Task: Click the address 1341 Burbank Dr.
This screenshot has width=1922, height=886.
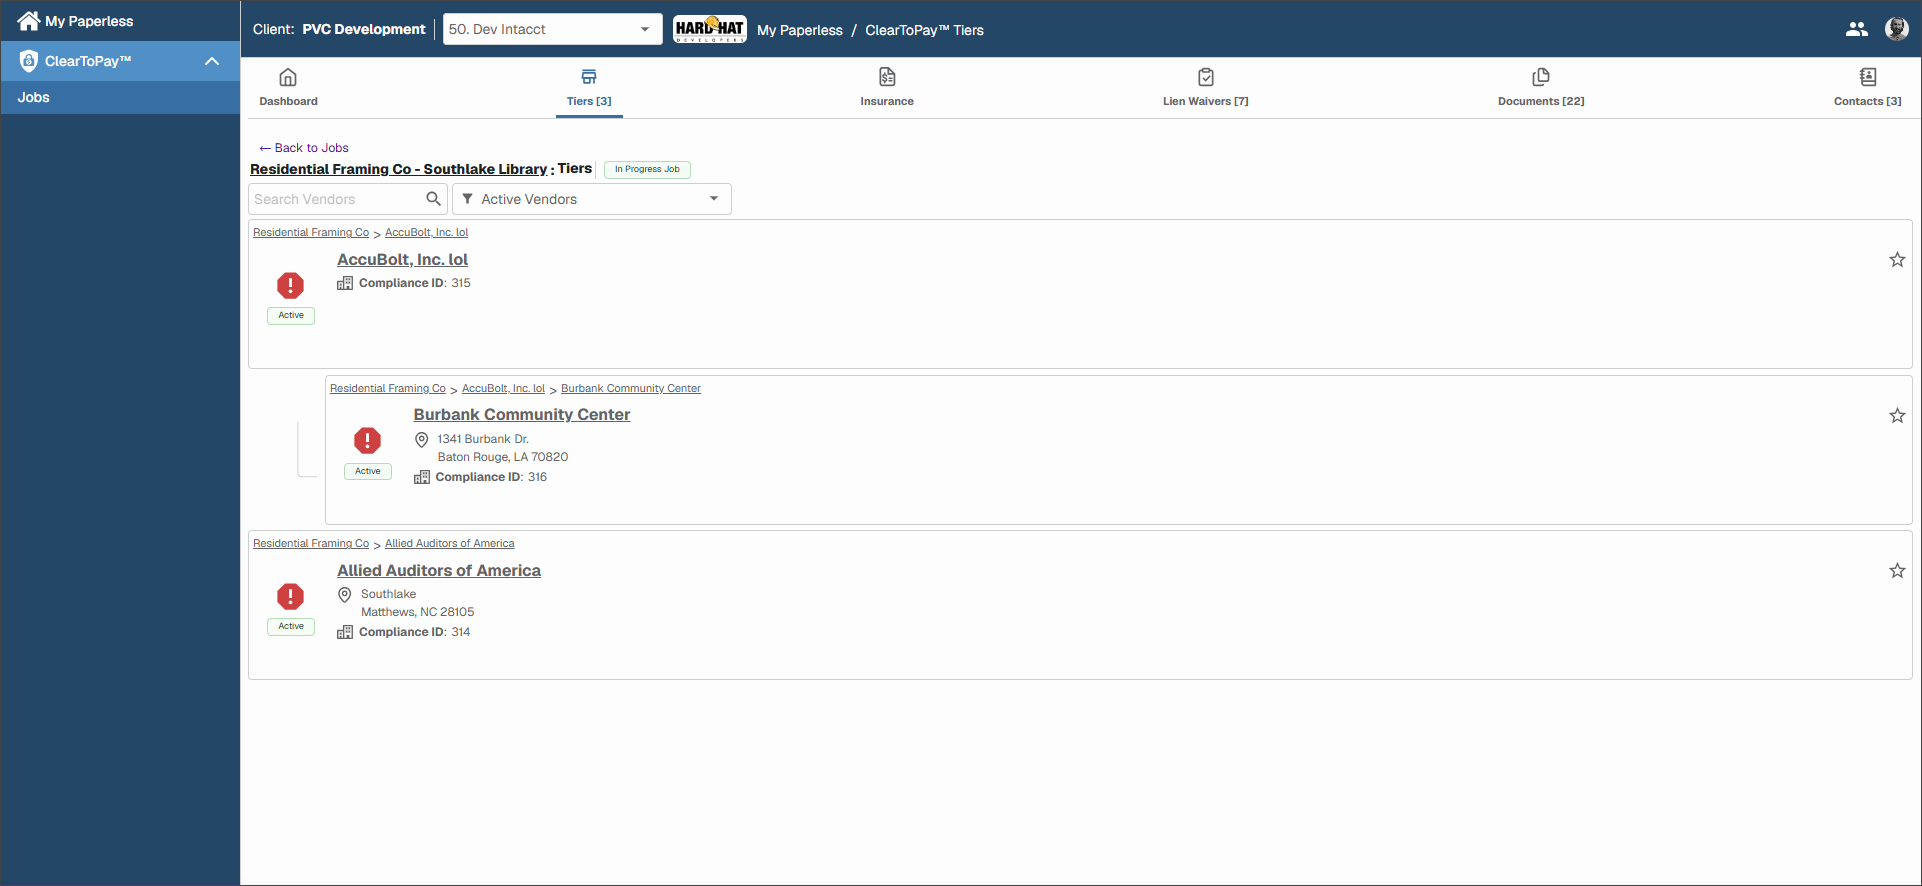Action: coord(483,439)
